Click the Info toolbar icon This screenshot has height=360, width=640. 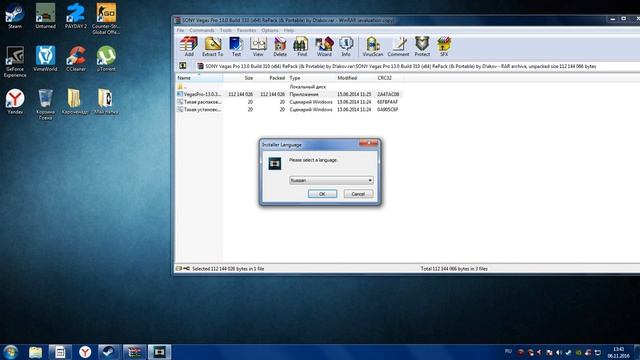(x=346, y=46)
